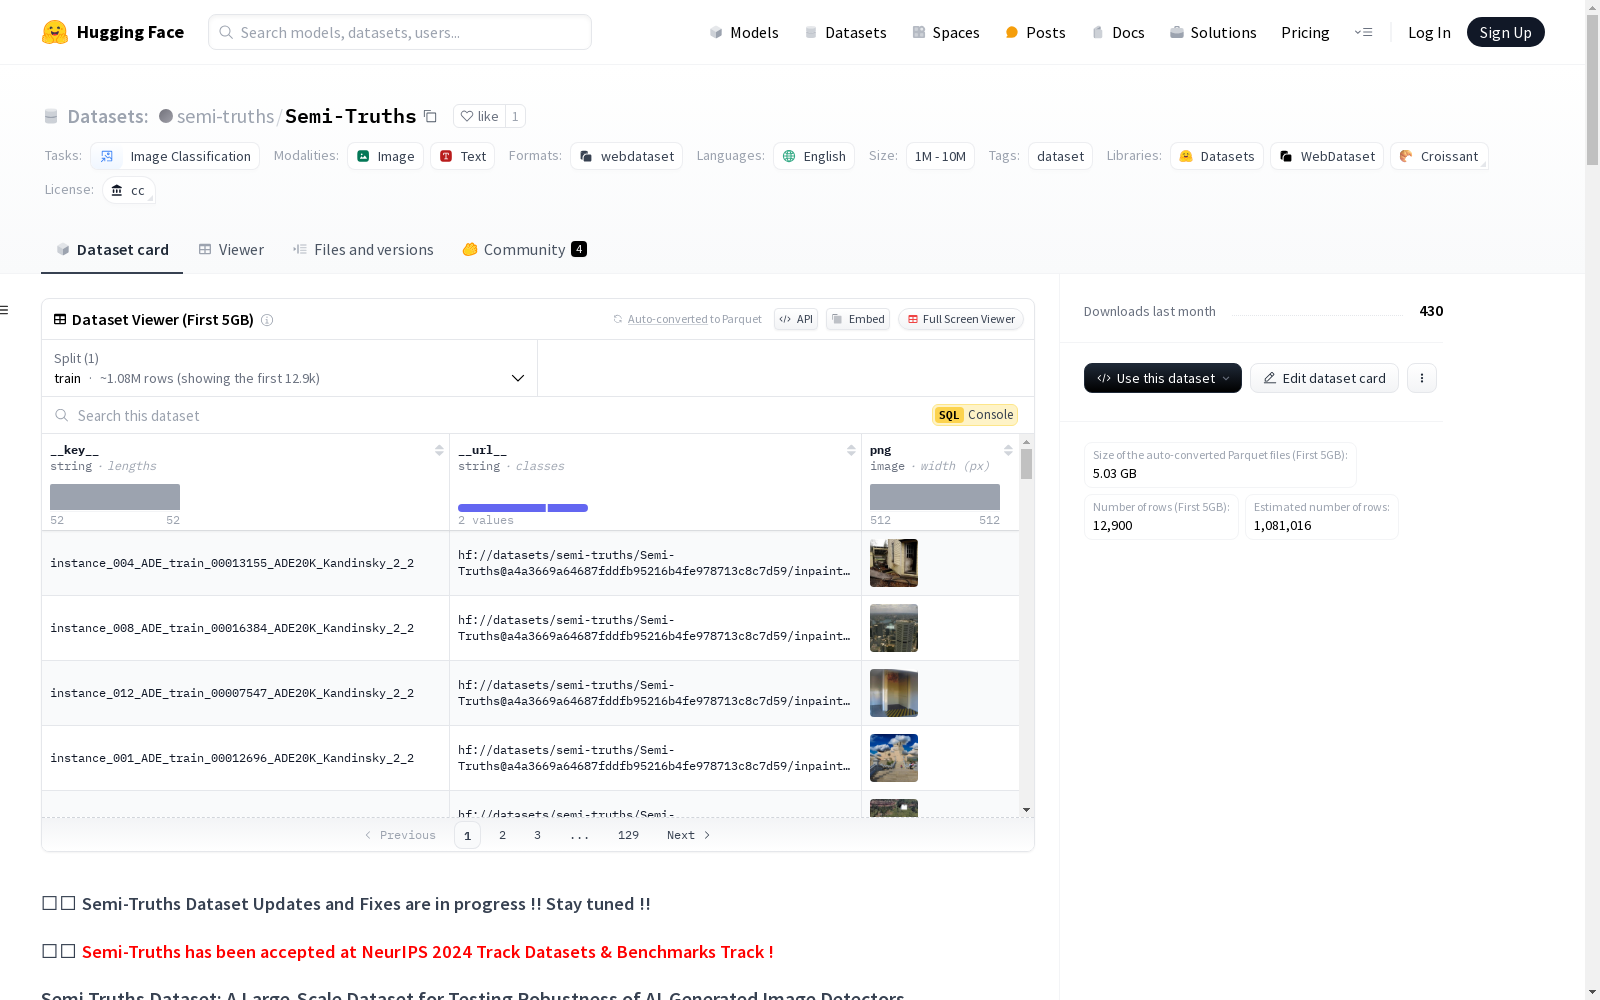
Task: Open the Pricing page
Action: 1305,32
